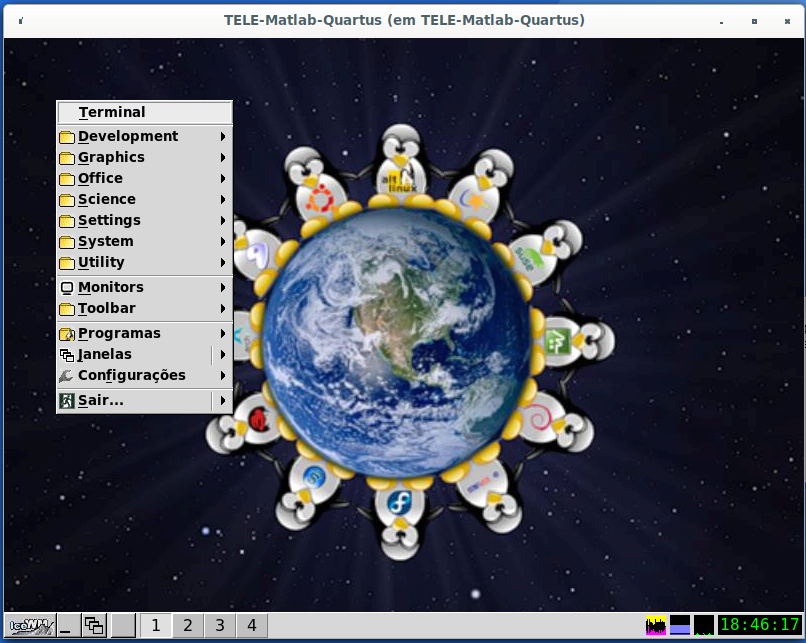Click the Utility folder icon
806x643 pixels.
pos(67,263)
